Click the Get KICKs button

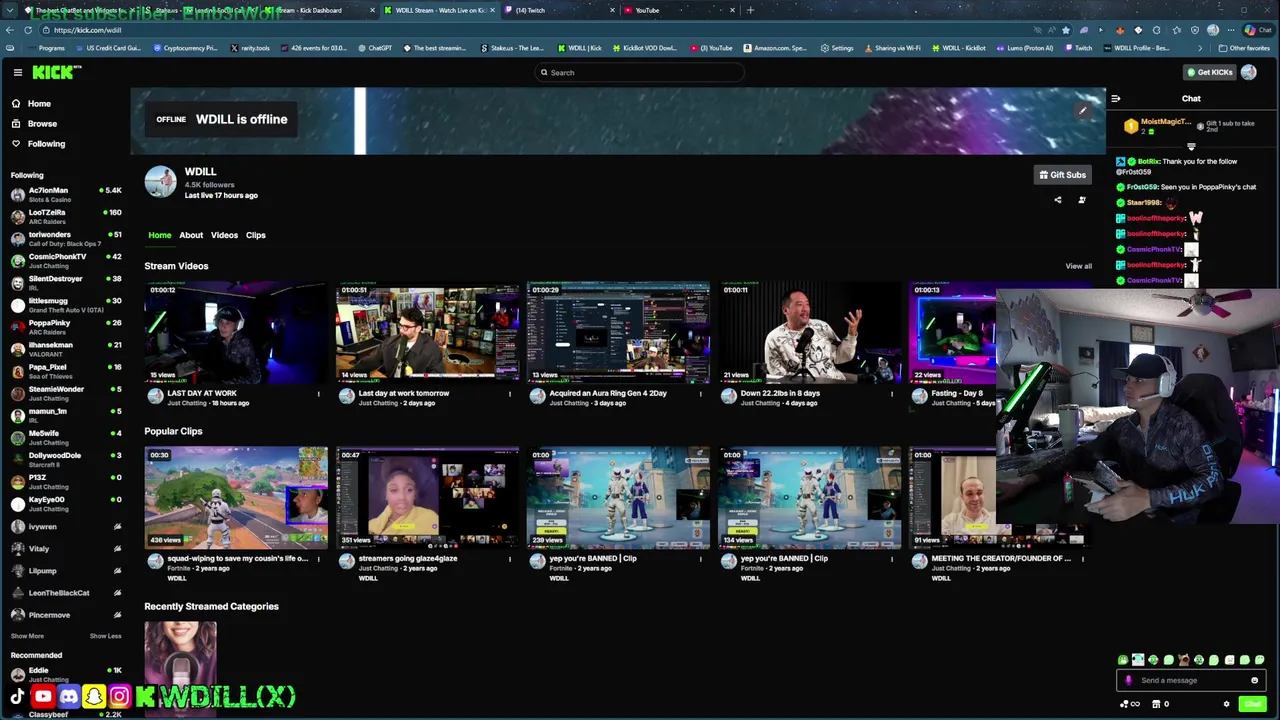tap(1209, 72)
